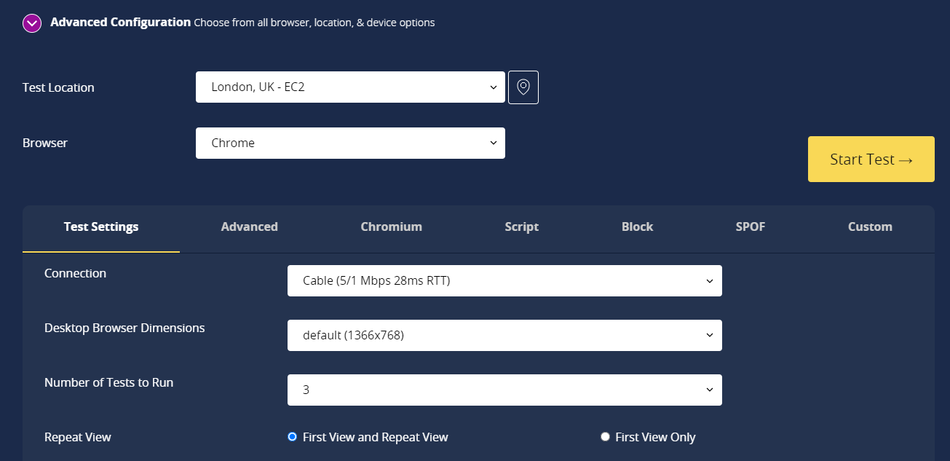Open the Test Location dropdown
Screen dimensions: 950x461
(350, 87)
